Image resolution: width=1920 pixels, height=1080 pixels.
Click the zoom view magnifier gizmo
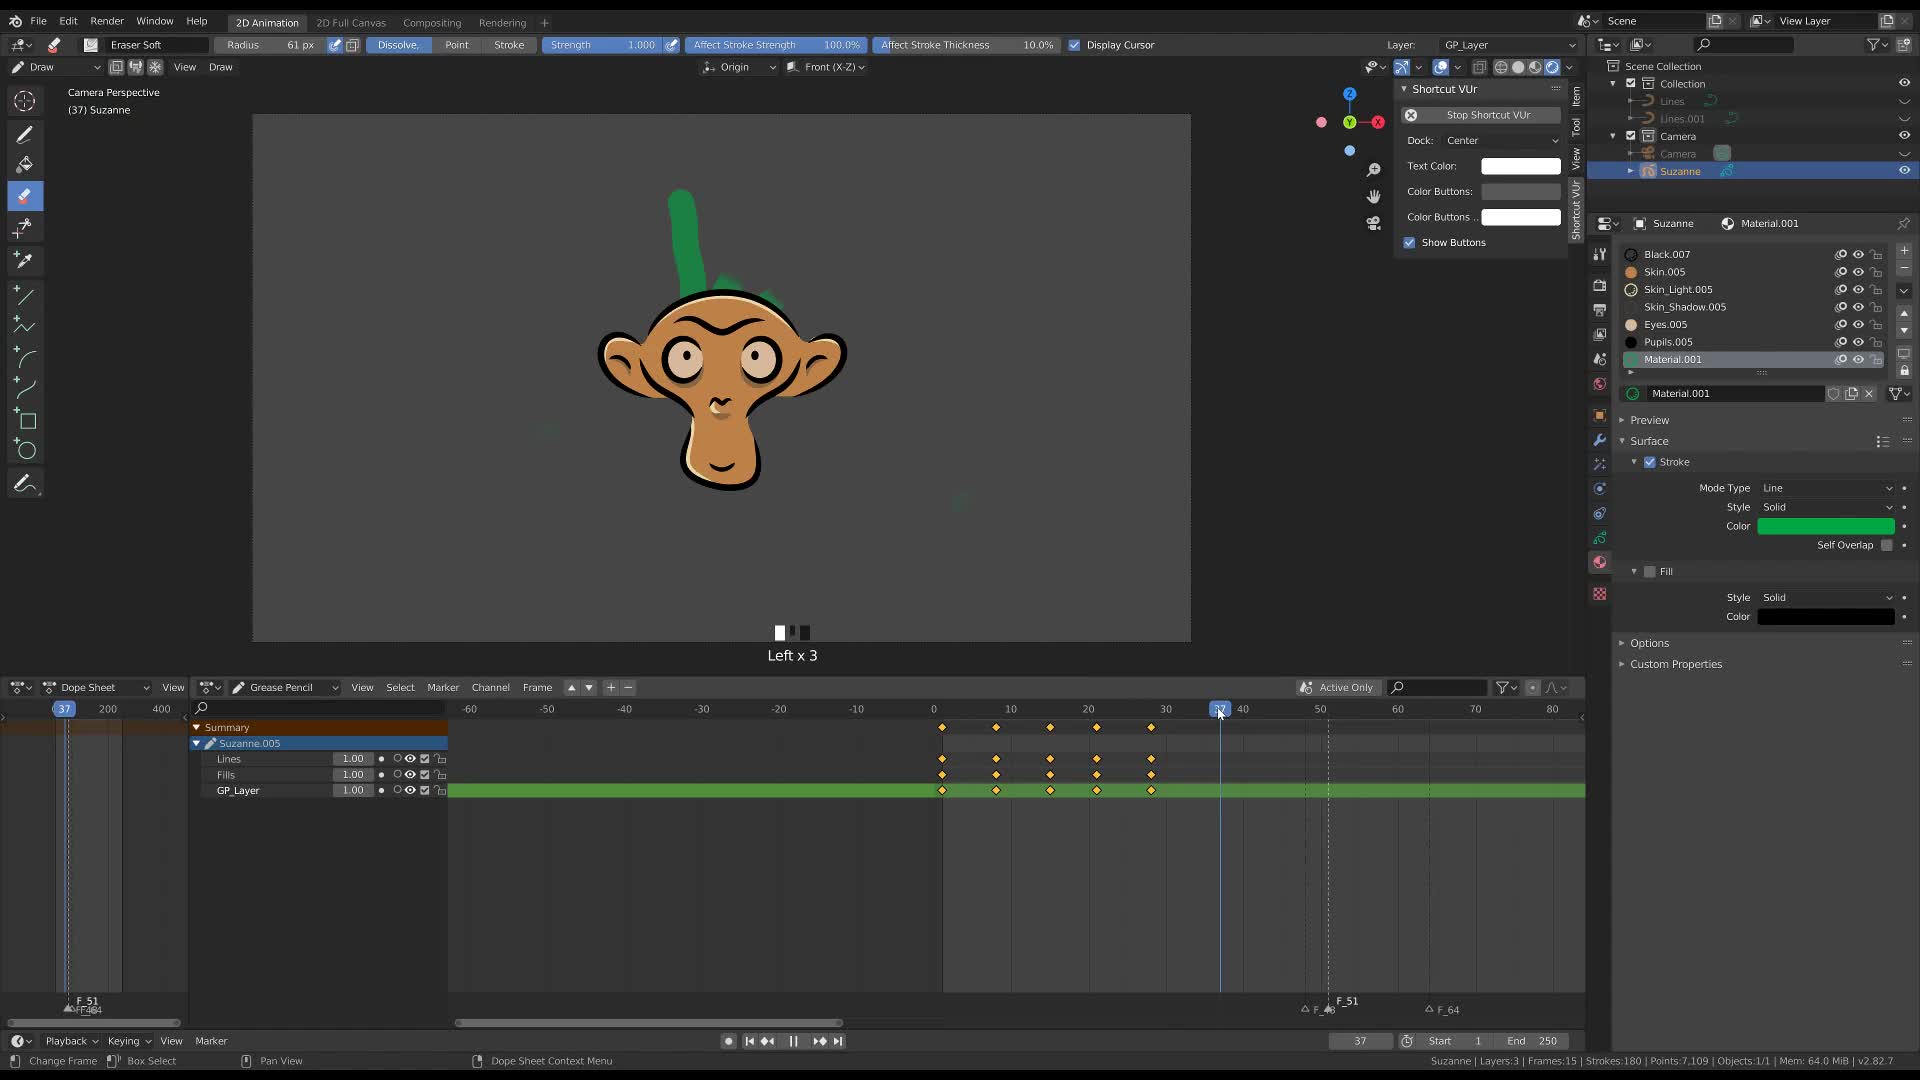1374,170
